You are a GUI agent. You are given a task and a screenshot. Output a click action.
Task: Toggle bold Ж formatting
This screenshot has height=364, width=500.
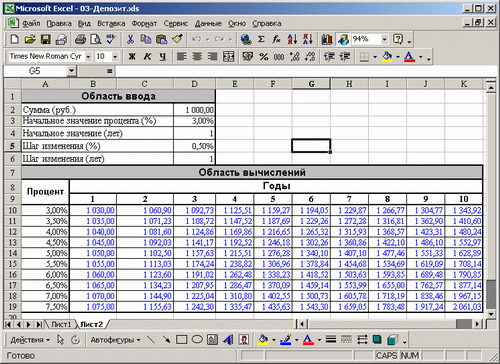[132, 56]
